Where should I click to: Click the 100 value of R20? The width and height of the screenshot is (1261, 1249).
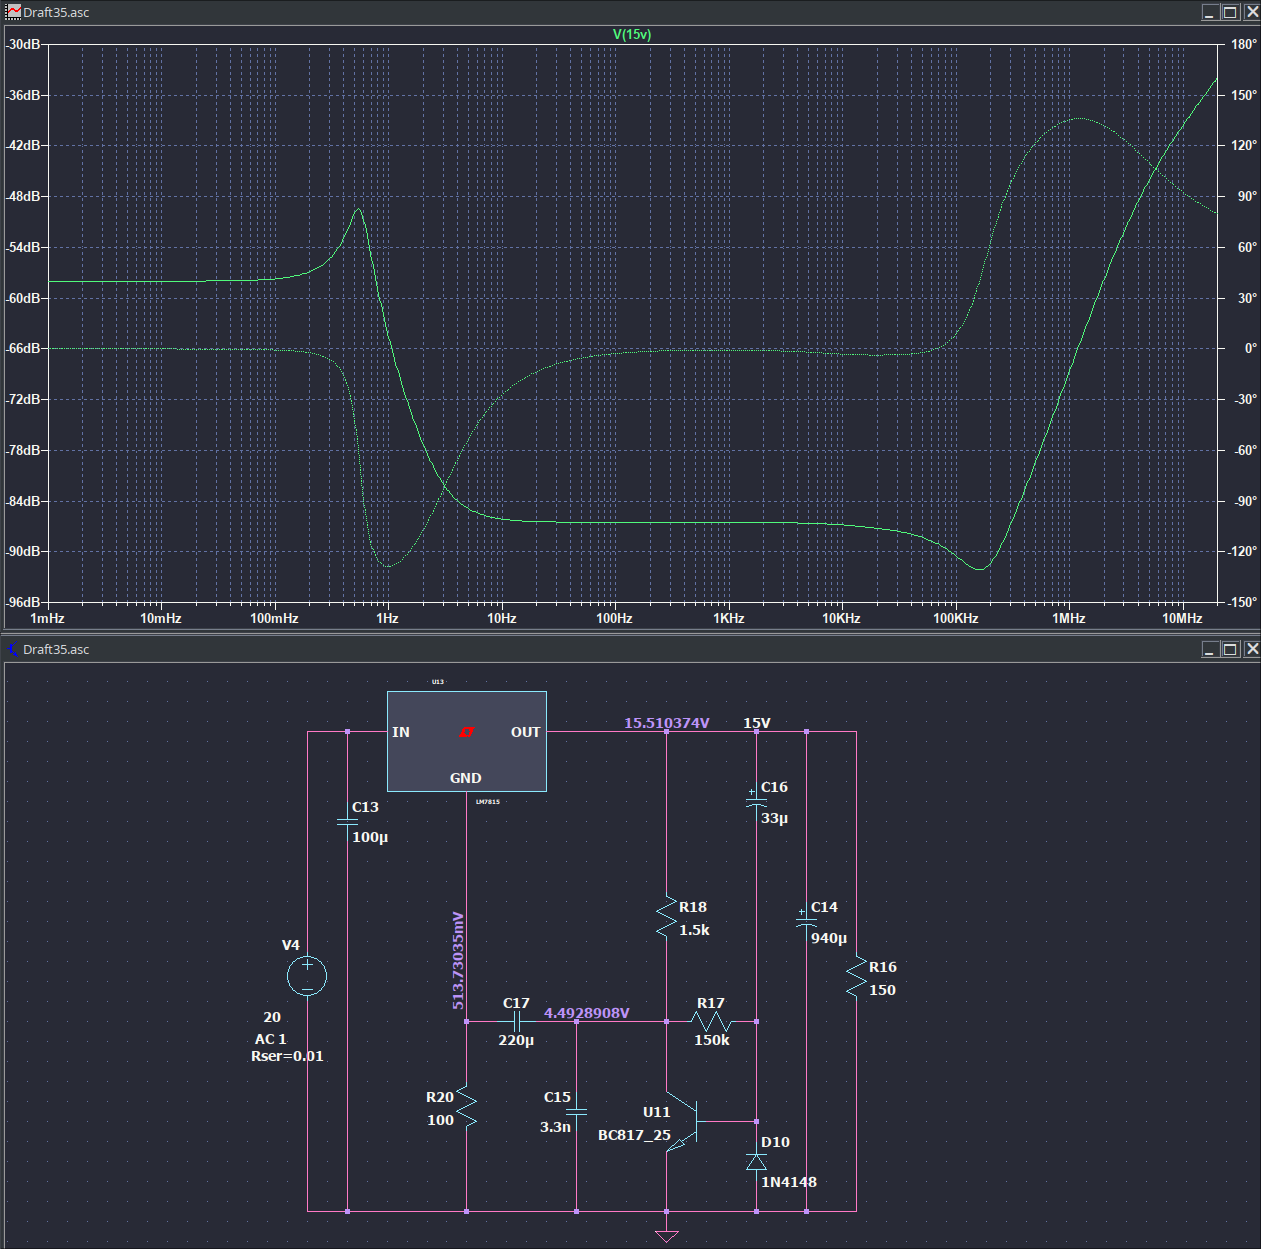pos(440,1120)
